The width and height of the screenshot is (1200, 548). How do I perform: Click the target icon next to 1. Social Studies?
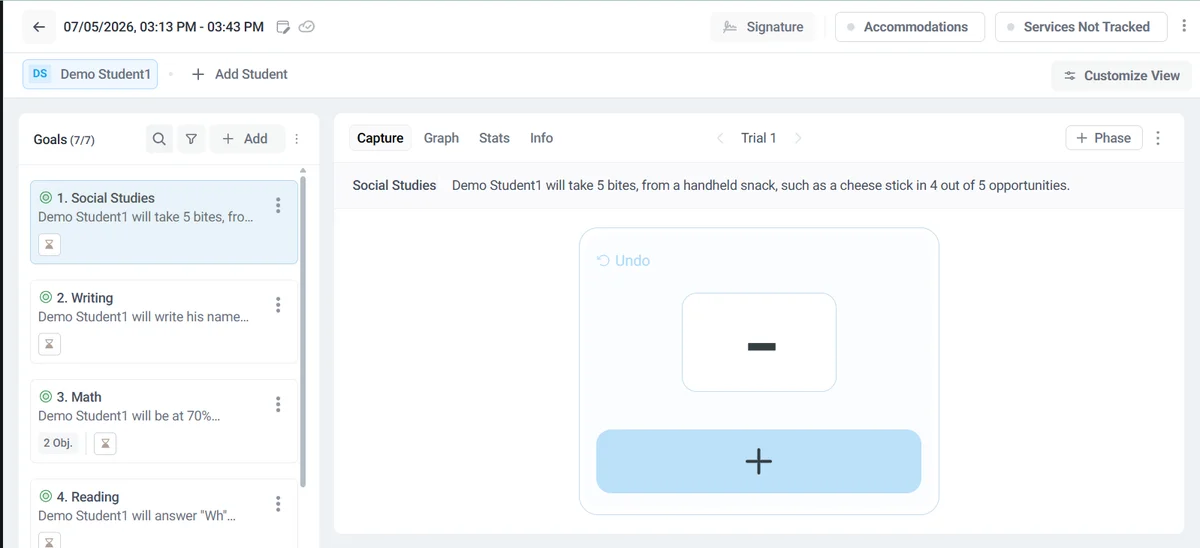tap(45, 198)
